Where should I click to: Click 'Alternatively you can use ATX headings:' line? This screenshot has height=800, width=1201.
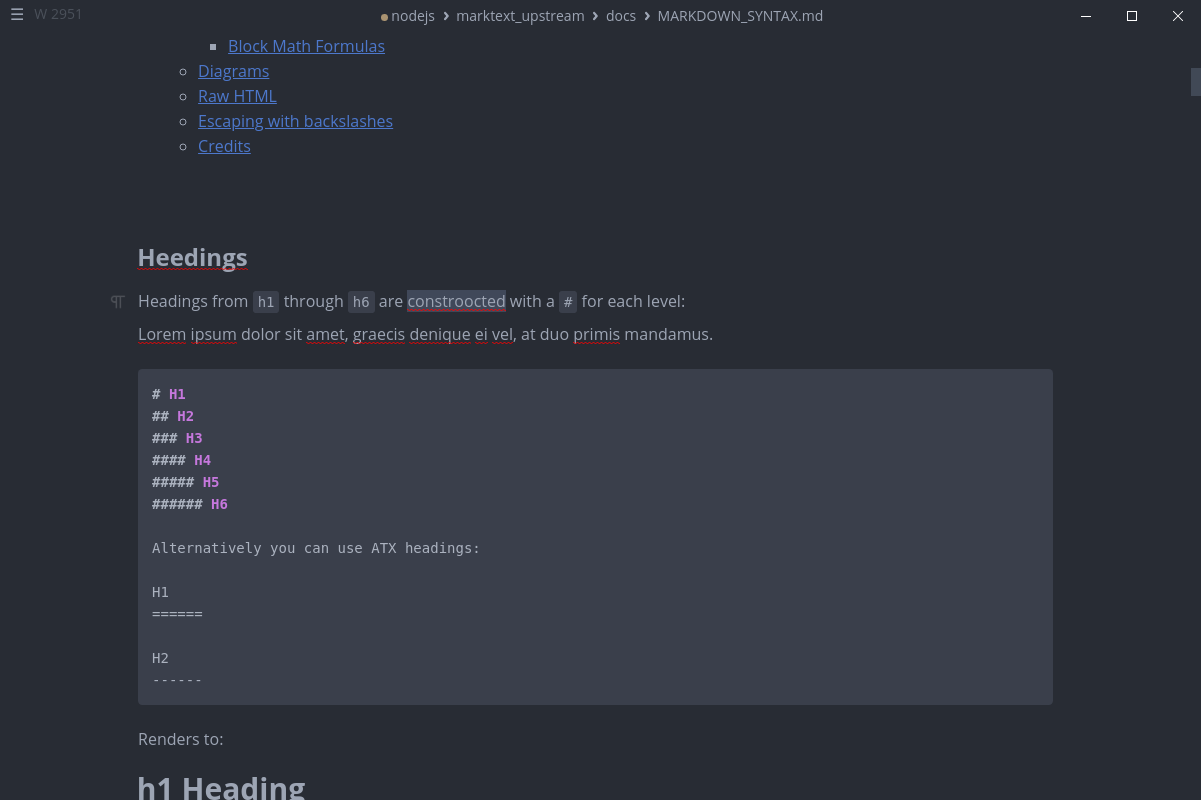point(316,548)
